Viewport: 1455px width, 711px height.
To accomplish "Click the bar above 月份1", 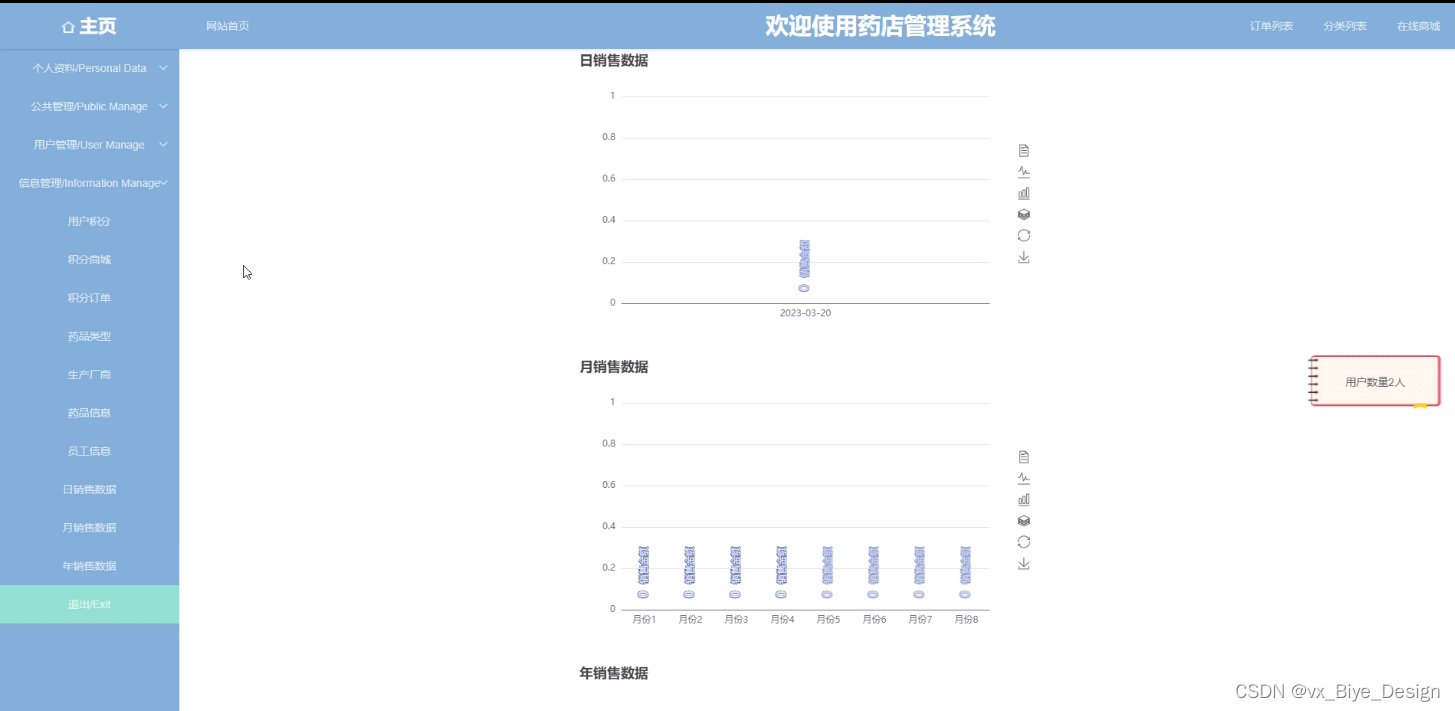I will tap(643, 572).
